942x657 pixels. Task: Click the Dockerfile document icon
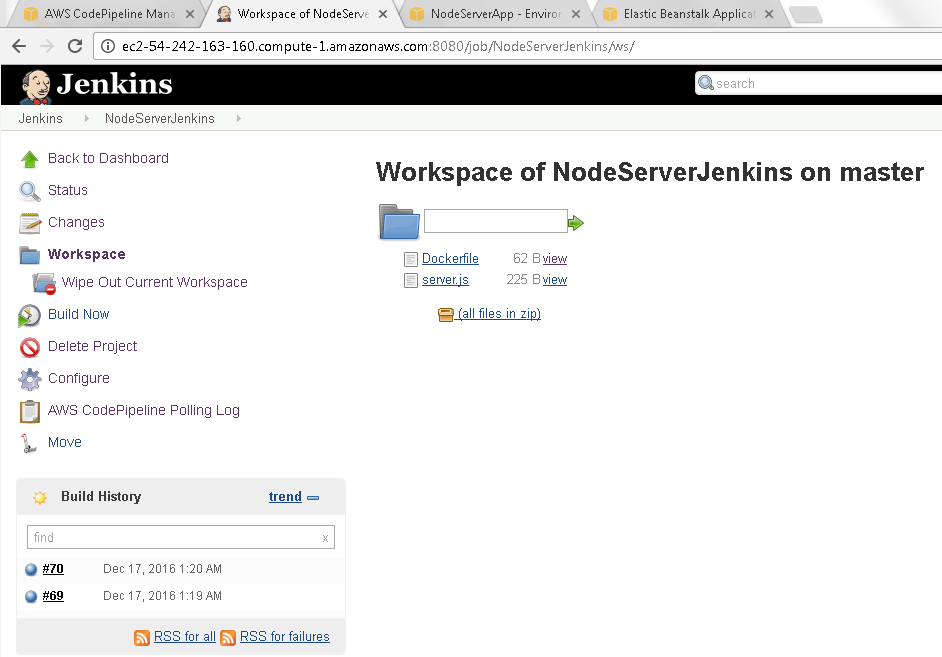[411, 259]
